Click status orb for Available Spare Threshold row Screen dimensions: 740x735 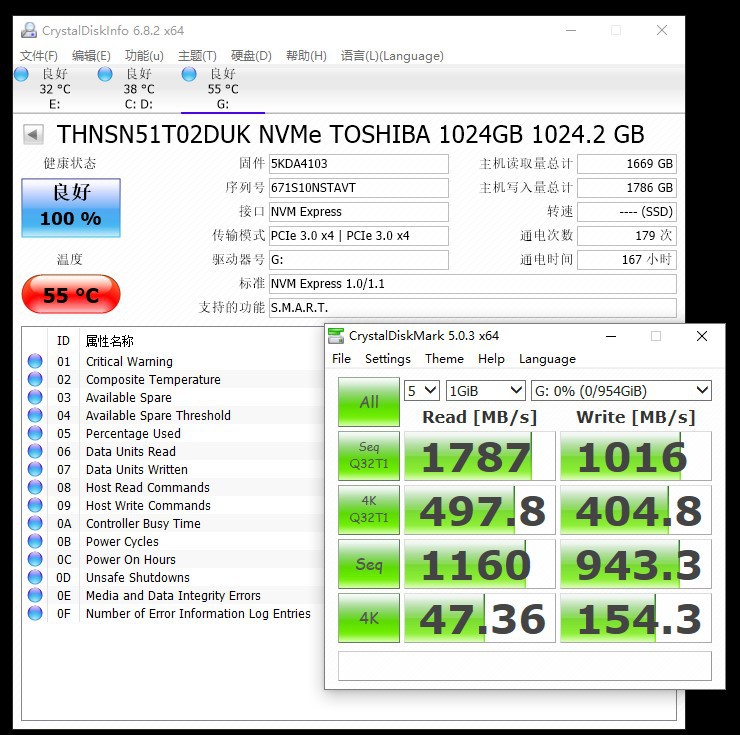(35, 415)
